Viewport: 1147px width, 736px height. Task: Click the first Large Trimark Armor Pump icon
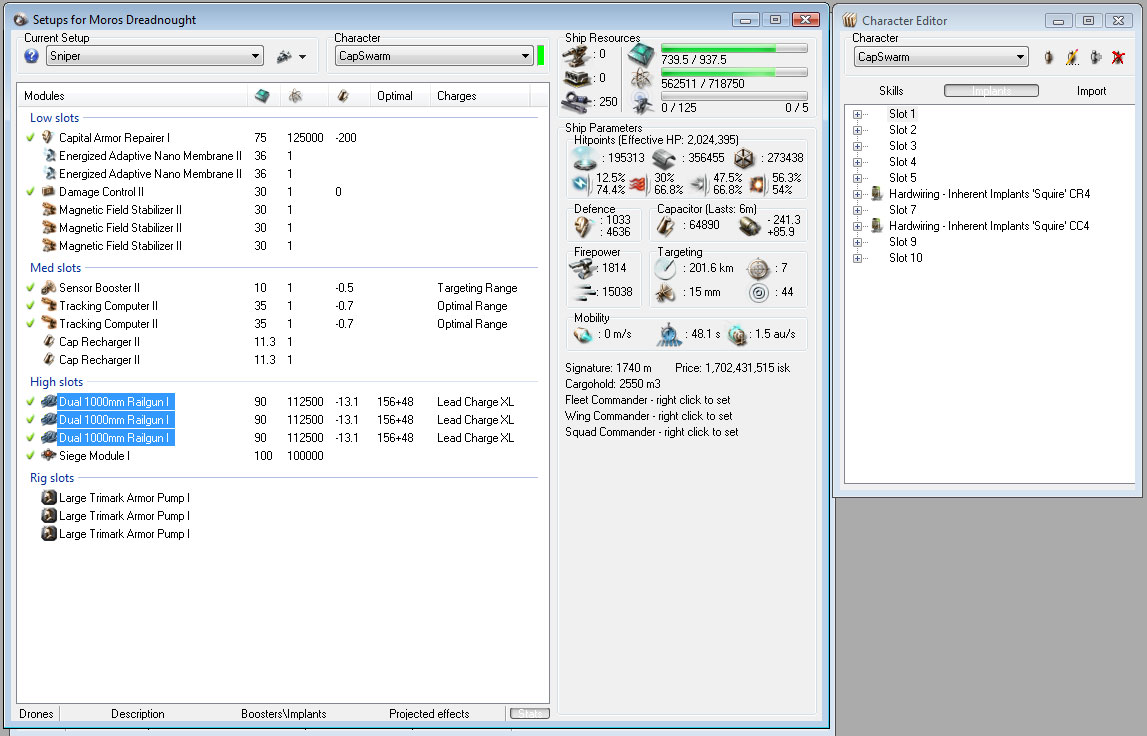[48, 497]
